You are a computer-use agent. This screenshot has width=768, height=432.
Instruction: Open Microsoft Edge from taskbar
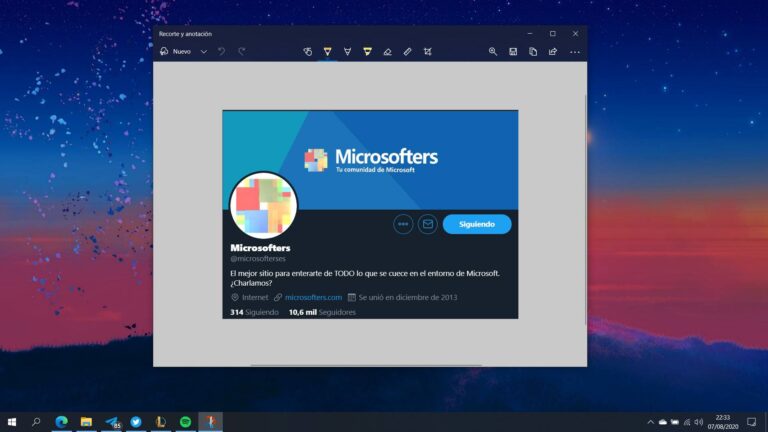61,422
